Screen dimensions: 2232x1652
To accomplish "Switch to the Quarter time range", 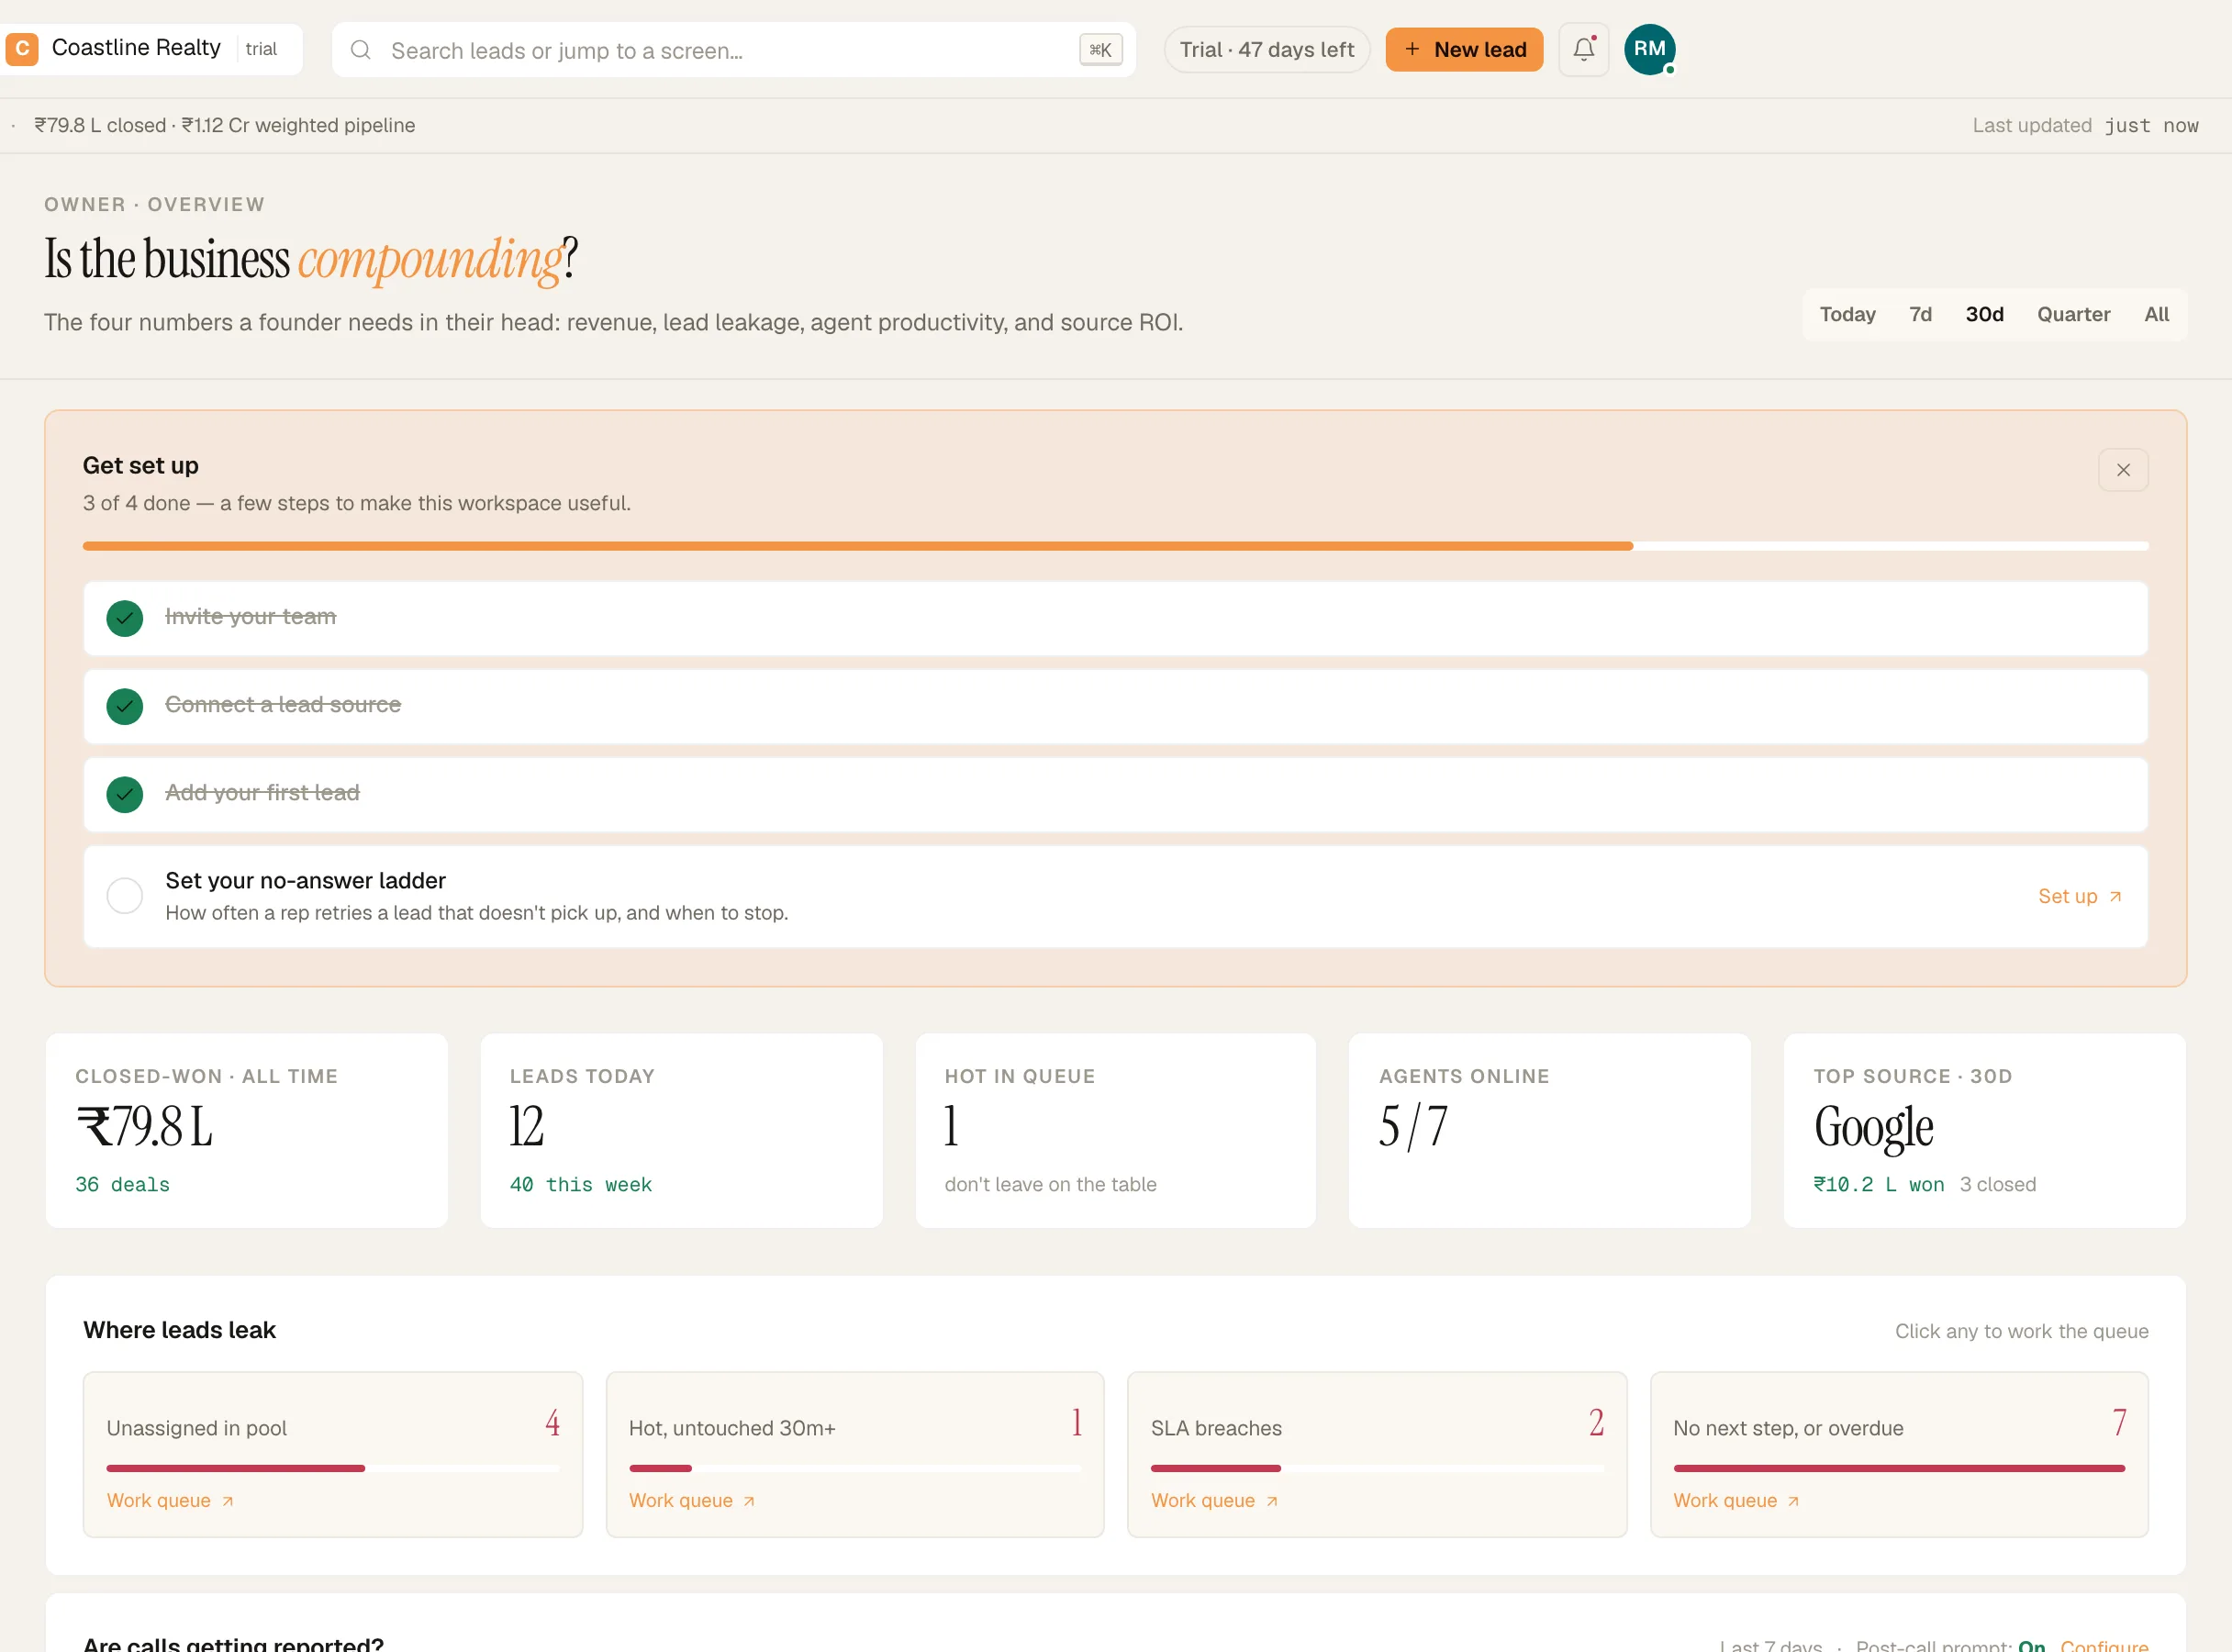I will pos(2073,315).
